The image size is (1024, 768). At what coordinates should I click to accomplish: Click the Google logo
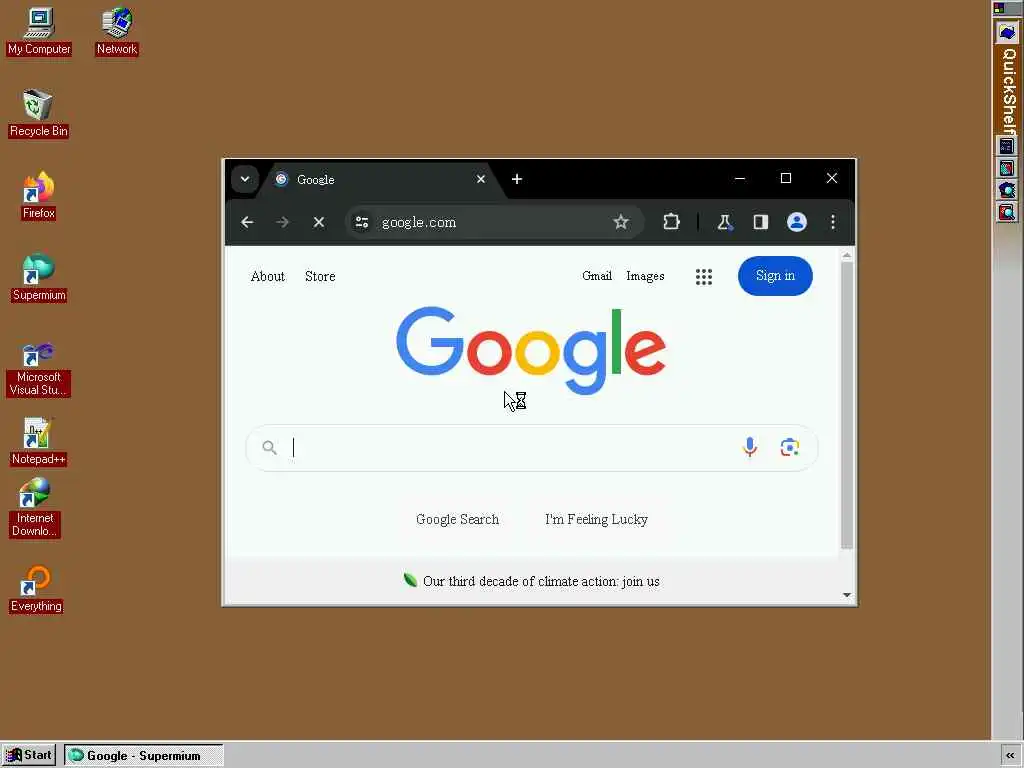coord(531,350)
